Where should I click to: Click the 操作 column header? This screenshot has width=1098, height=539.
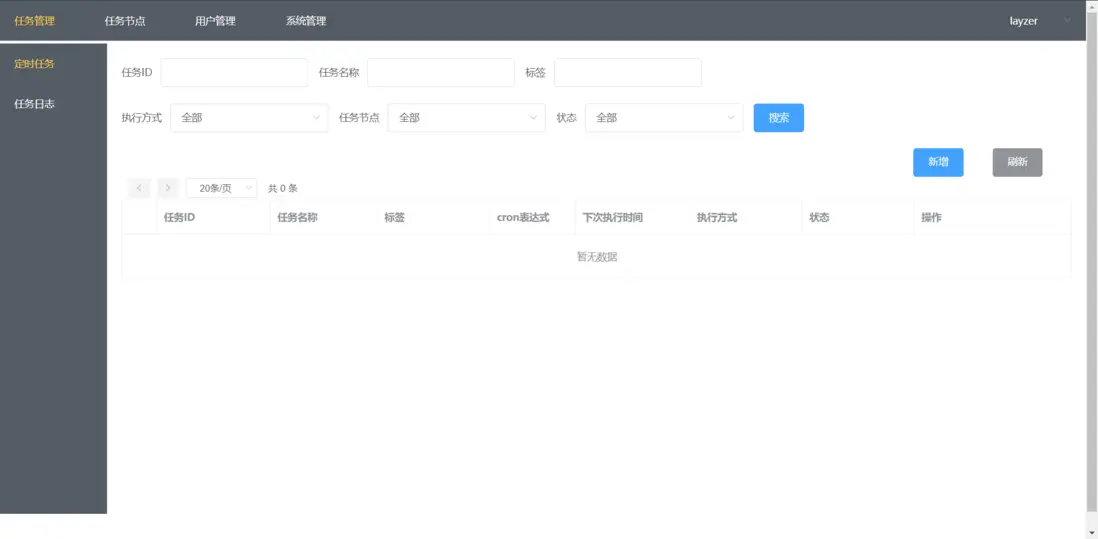coord(931,217)
